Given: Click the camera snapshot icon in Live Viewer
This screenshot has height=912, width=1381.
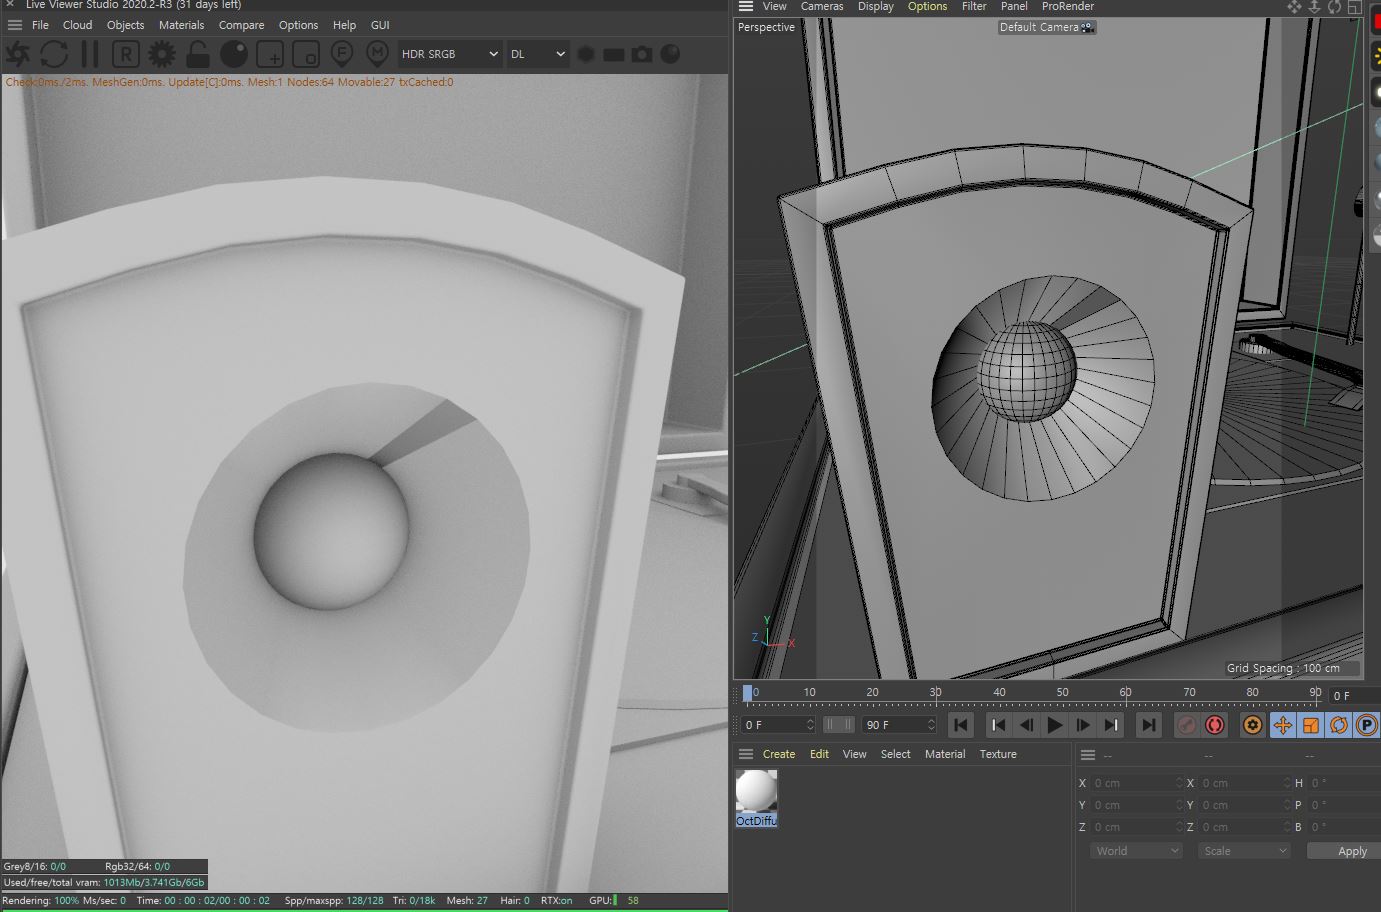Looking at the screenshot, I should point(642,54).
